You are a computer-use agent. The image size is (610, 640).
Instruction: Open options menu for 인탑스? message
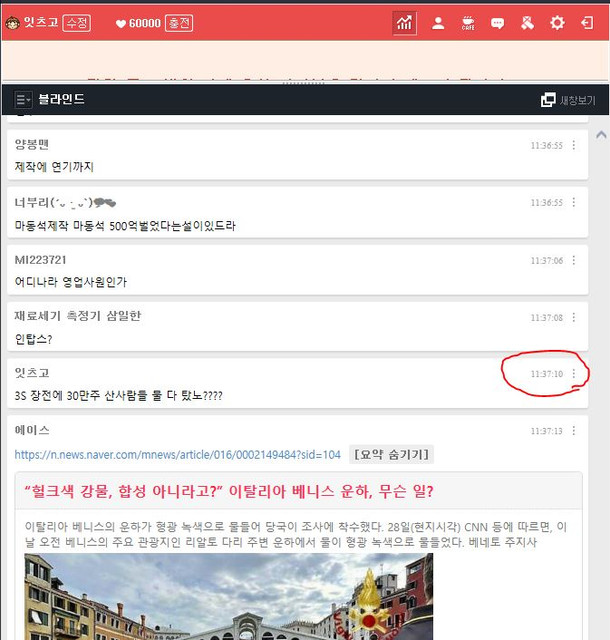click(x=574, y=317)
